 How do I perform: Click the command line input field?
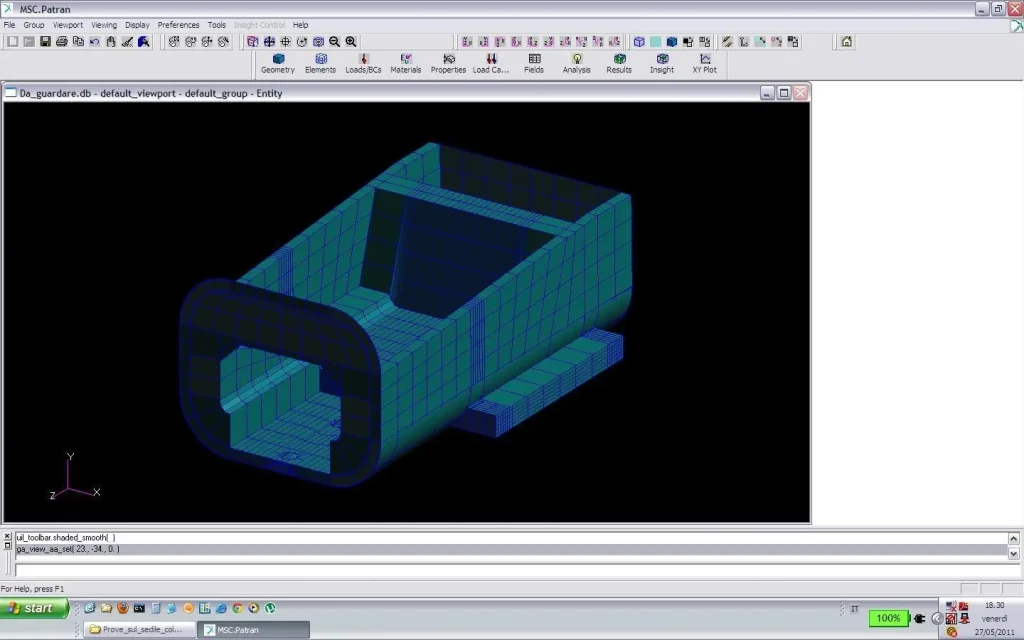[x=512, y=570]
